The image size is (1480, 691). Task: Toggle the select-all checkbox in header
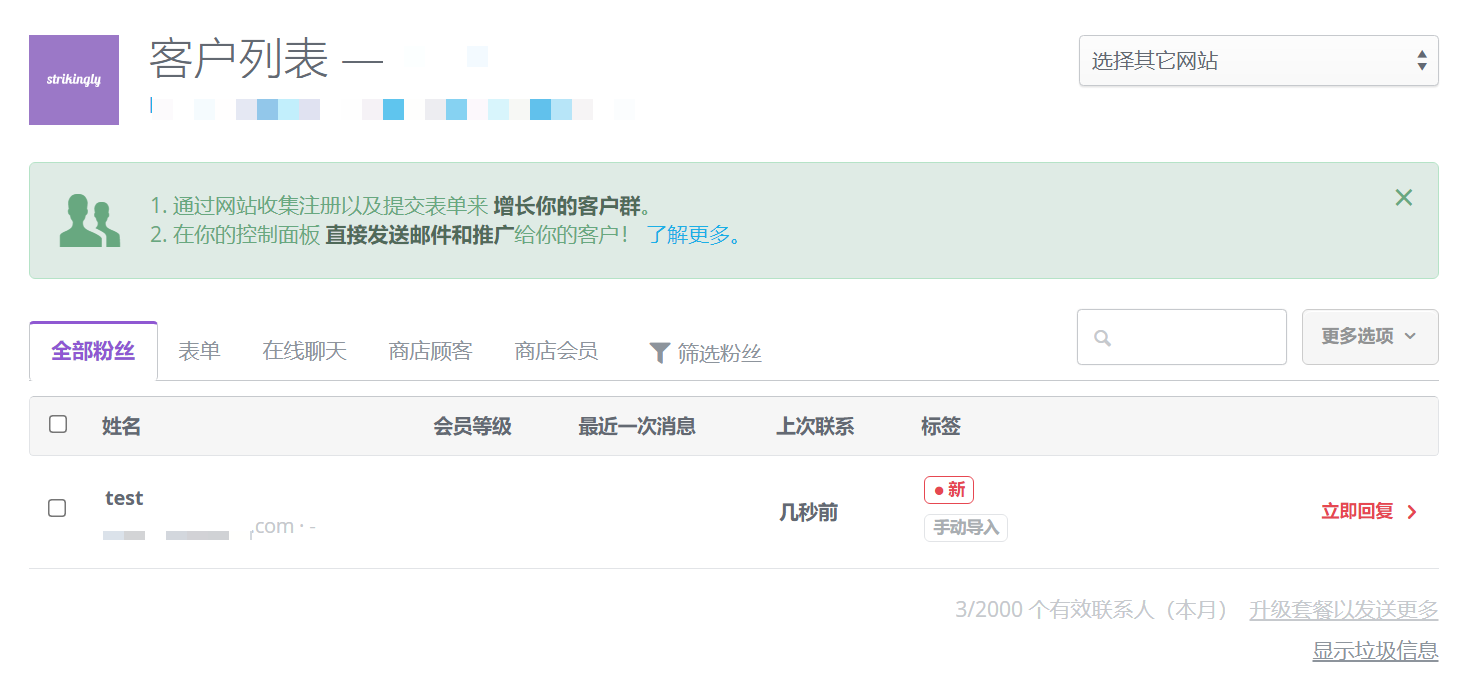tap(58, 424)
